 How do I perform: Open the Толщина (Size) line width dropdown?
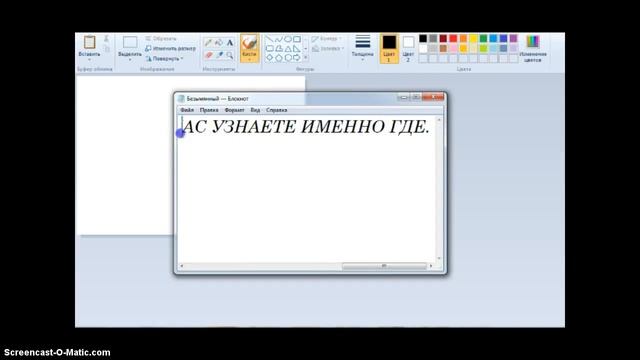coord(362,48)
